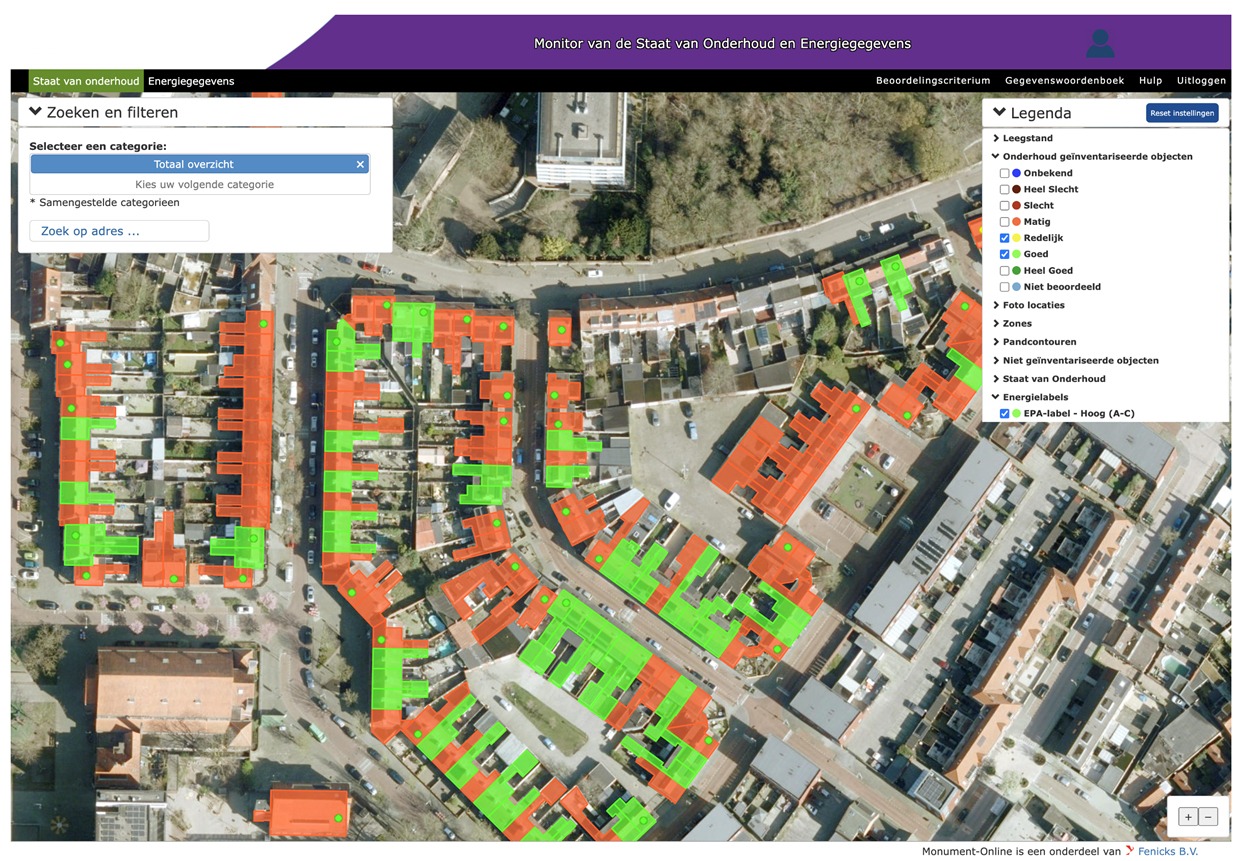Tick the Heel Goed checkbox
Viewport: 1236px width, 861px height.
(1004, 270)
